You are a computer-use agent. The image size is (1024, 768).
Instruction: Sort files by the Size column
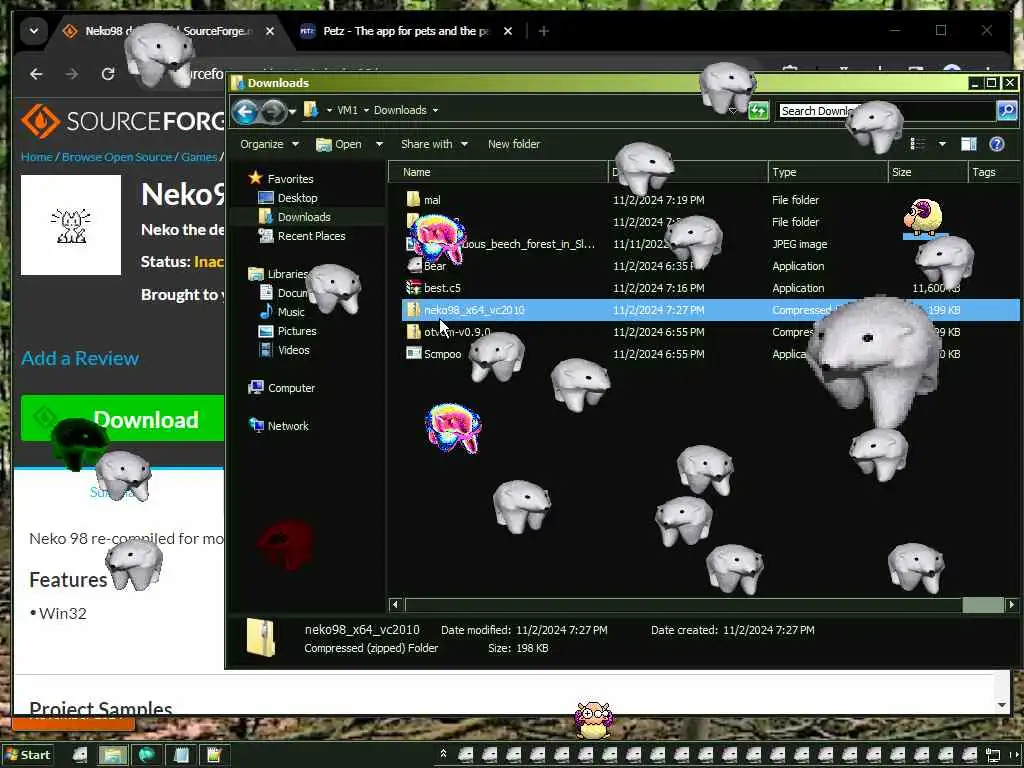pyautogui.click(x=927, y=172)
